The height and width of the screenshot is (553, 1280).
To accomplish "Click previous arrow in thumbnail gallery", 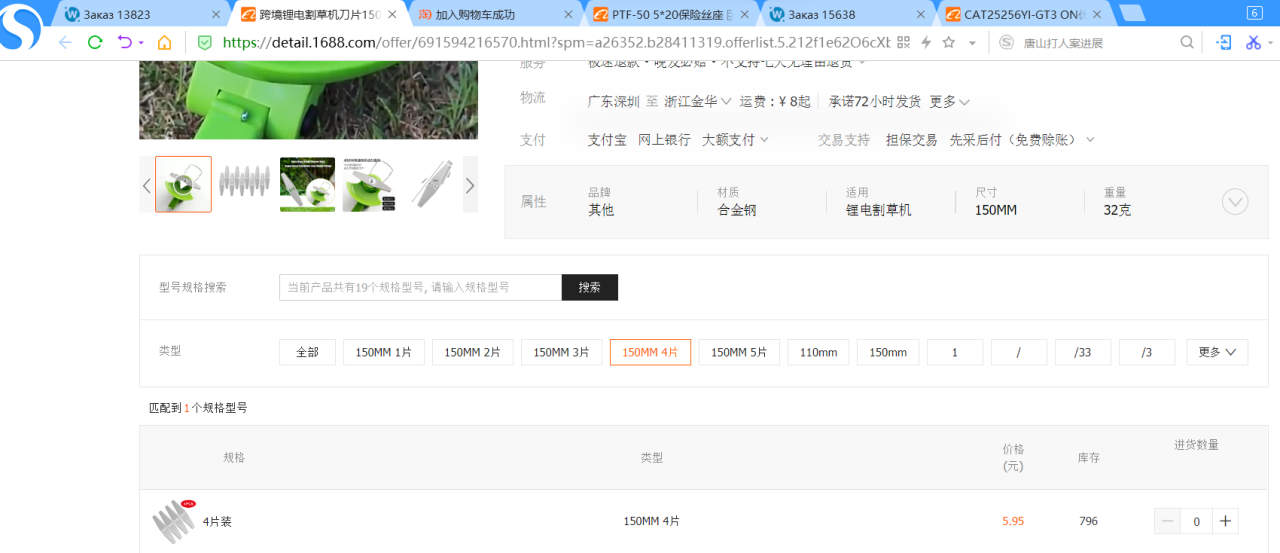I will (147, 185).
